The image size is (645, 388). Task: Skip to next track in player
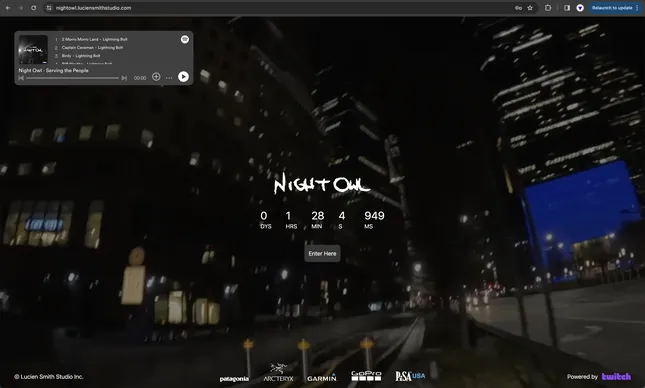[x=124, y=78]
